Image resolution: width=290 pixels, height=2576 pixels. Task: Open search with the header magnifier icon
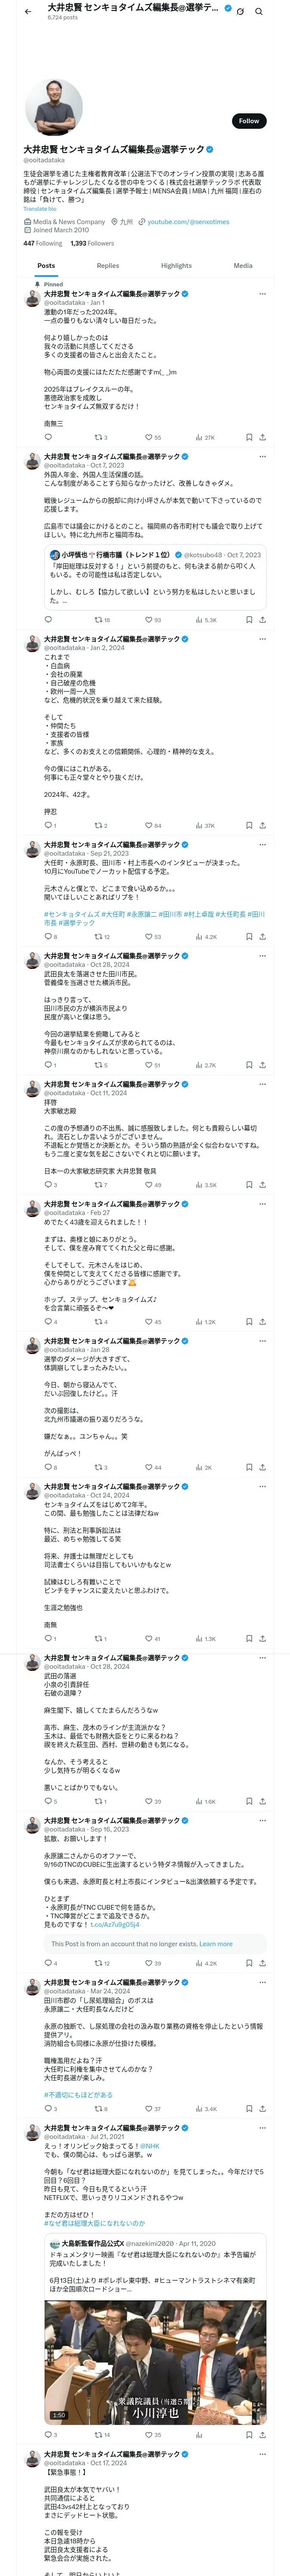(258, 11)
